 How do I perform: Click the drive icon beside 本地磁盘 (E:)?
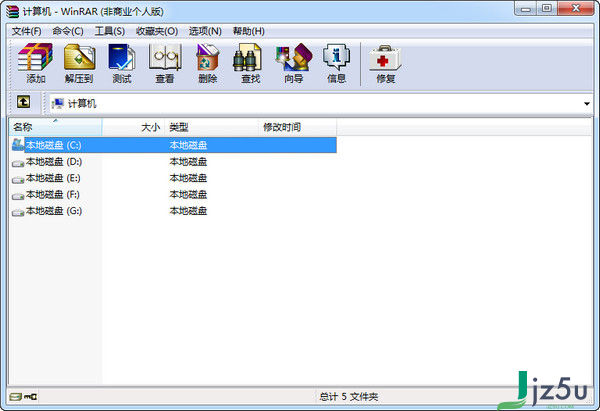(x=18, y=179)
